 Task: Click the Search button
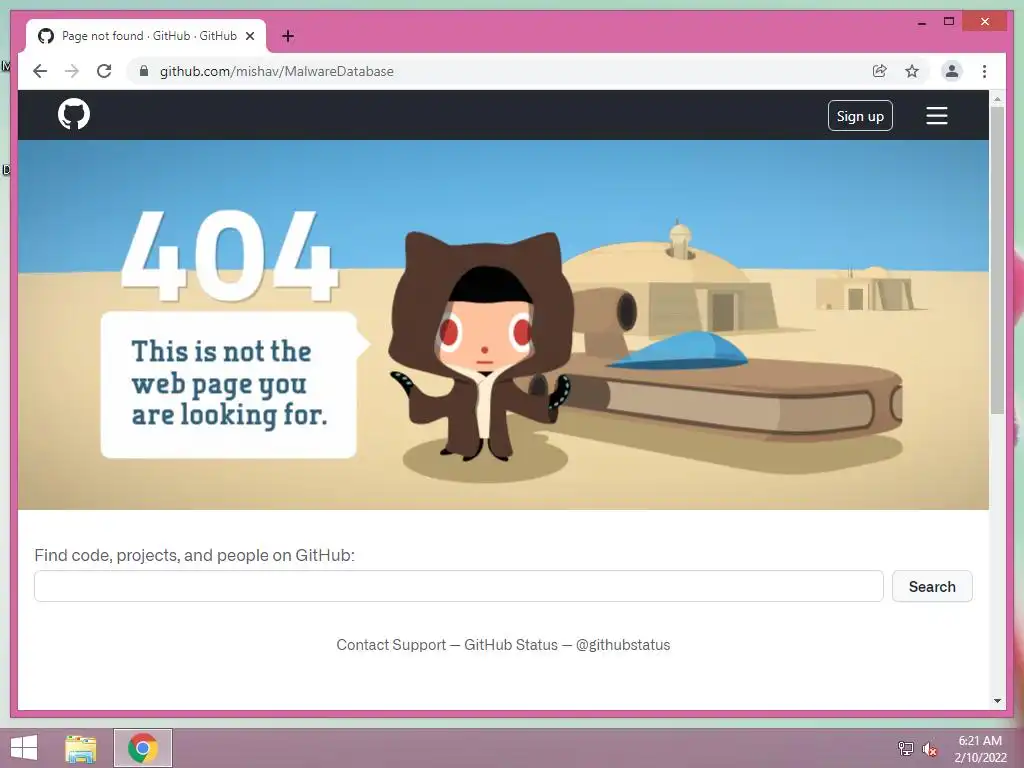932,586
